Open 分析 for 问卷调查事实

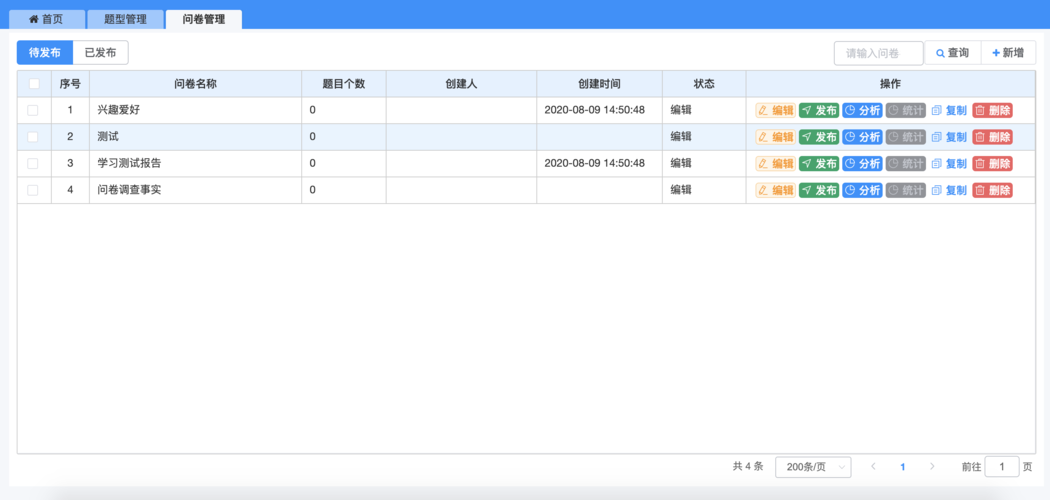pos(862,190)
